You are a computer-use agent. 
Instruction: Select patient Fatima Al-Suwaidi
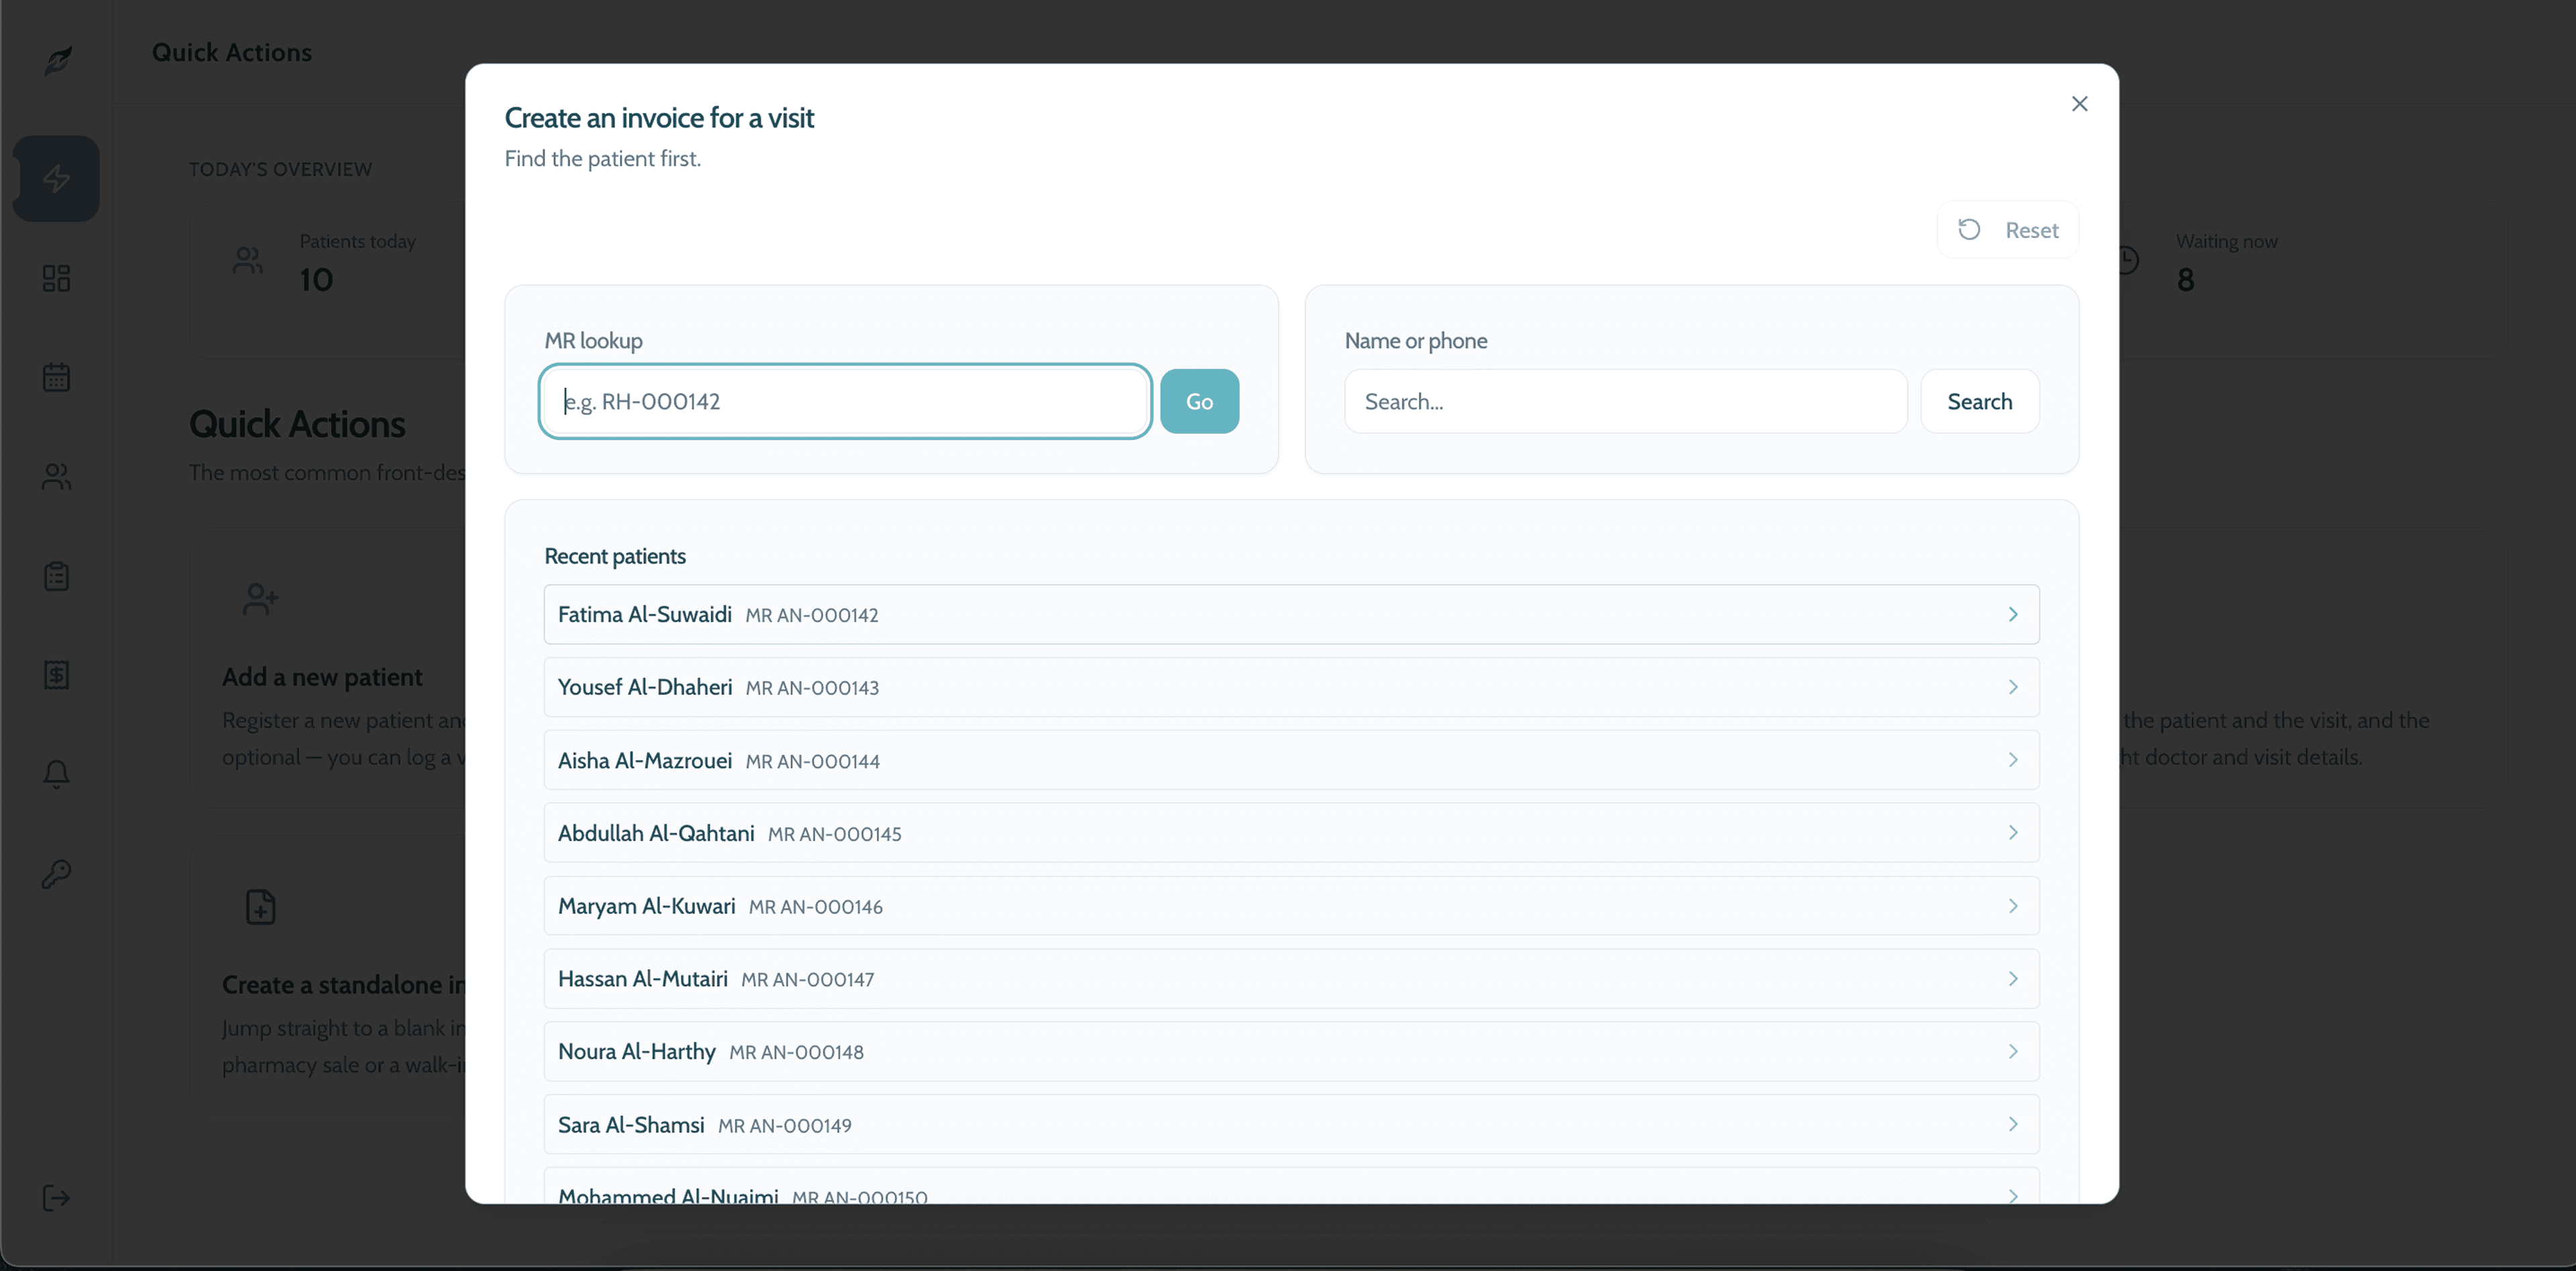click(x=1291, y=614)
